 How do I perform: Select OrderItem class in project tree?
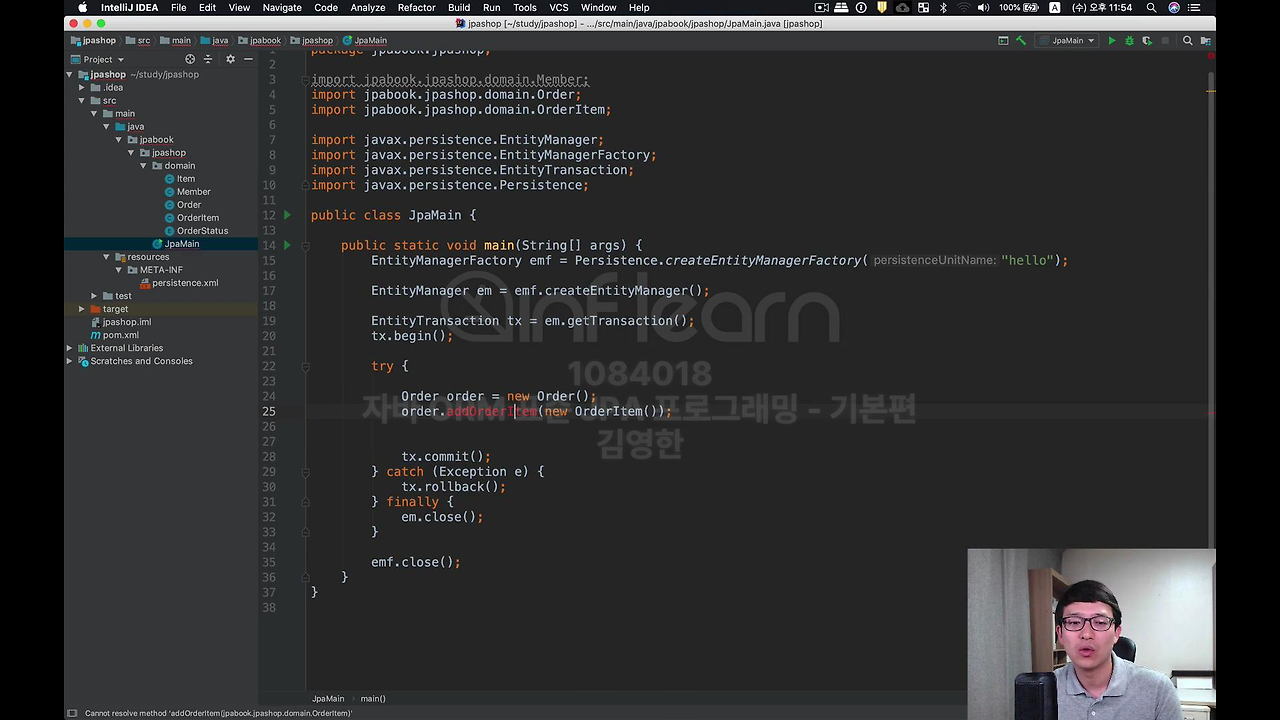[x=198, y=218]
